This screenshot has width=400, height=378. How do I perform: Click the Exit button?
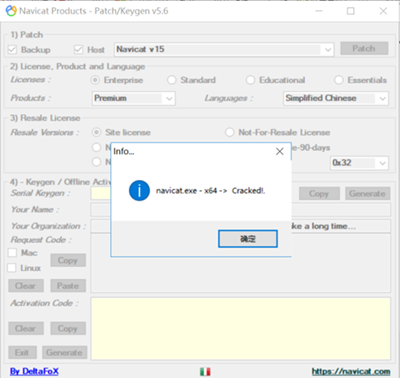pos(22,352)
